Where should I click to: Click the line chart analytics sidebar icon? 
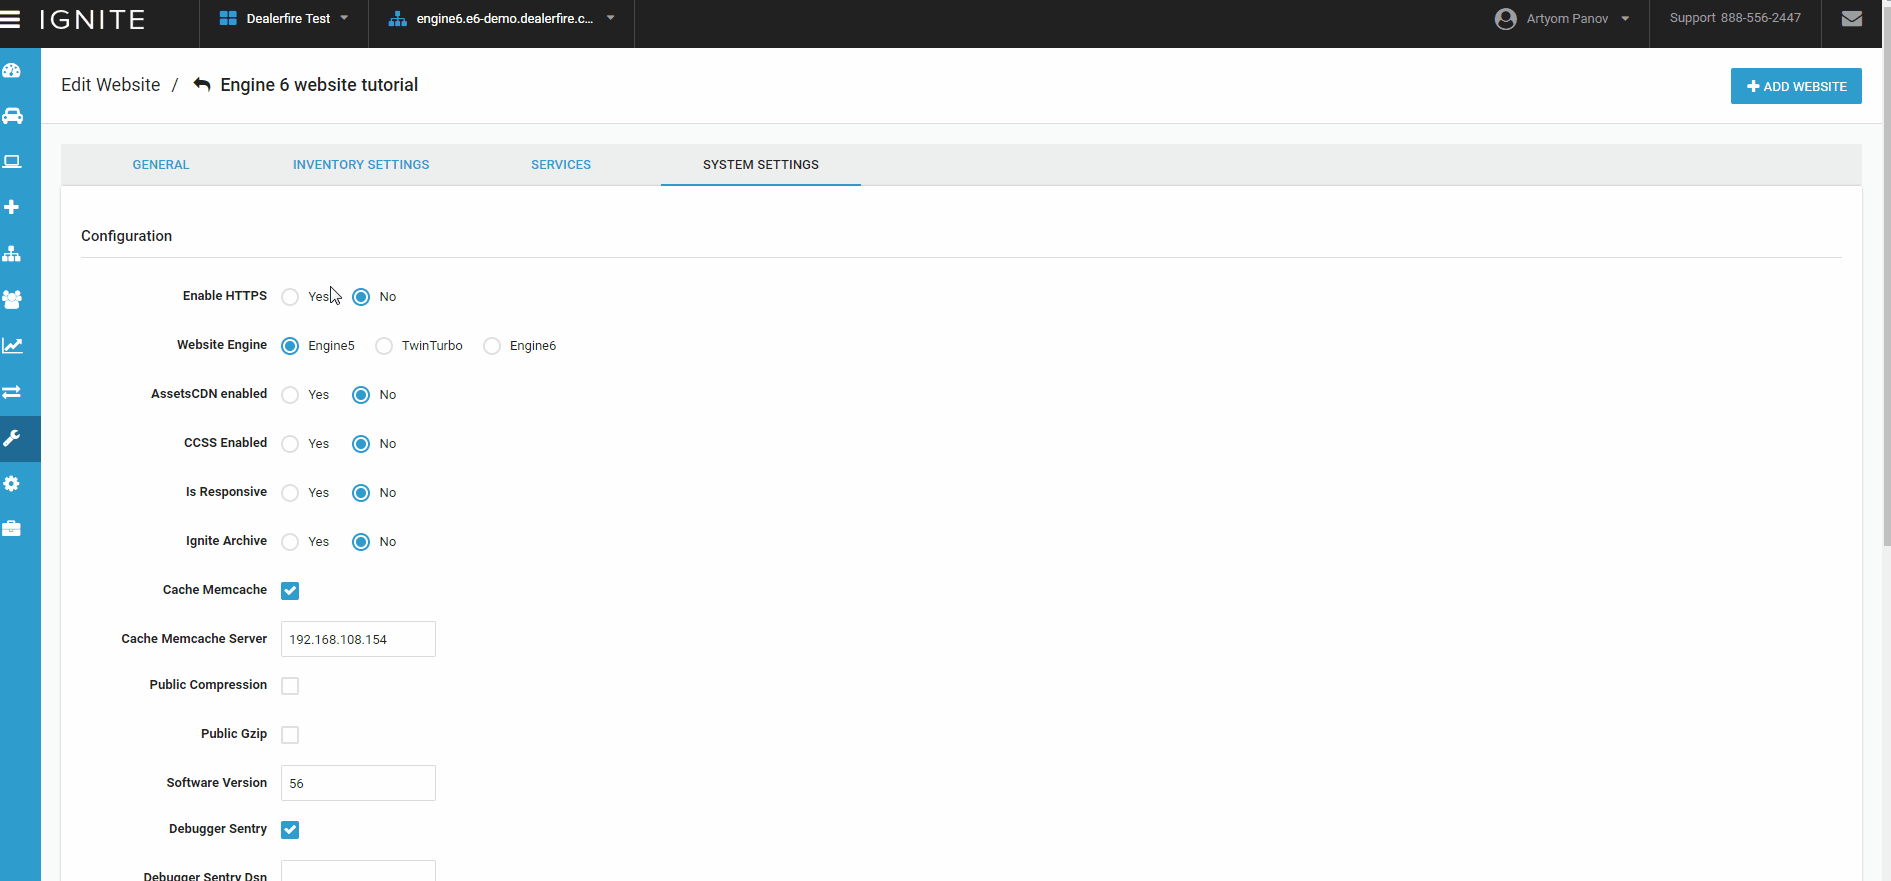click(12, 346)
